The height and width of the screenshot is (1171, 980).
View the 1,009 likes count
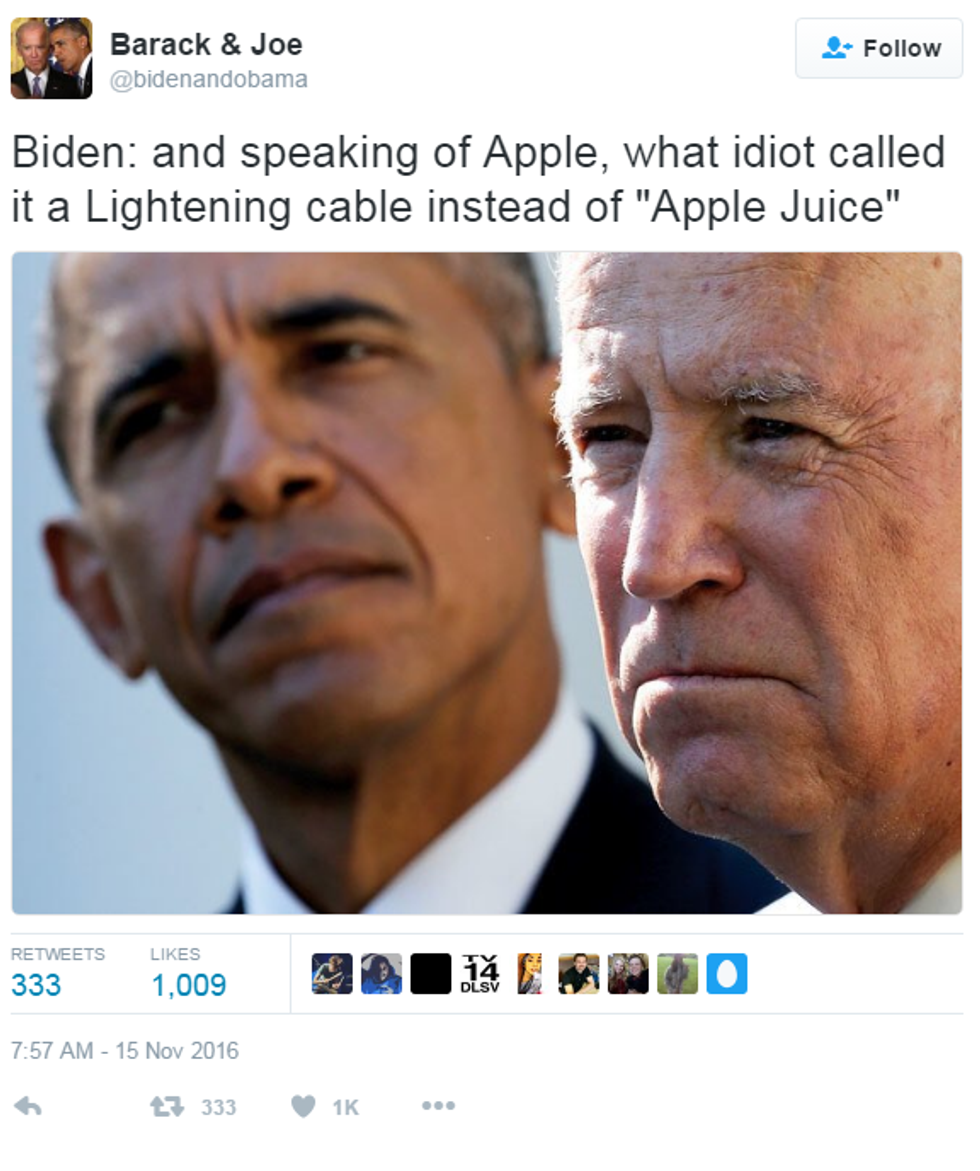(188, 985)
